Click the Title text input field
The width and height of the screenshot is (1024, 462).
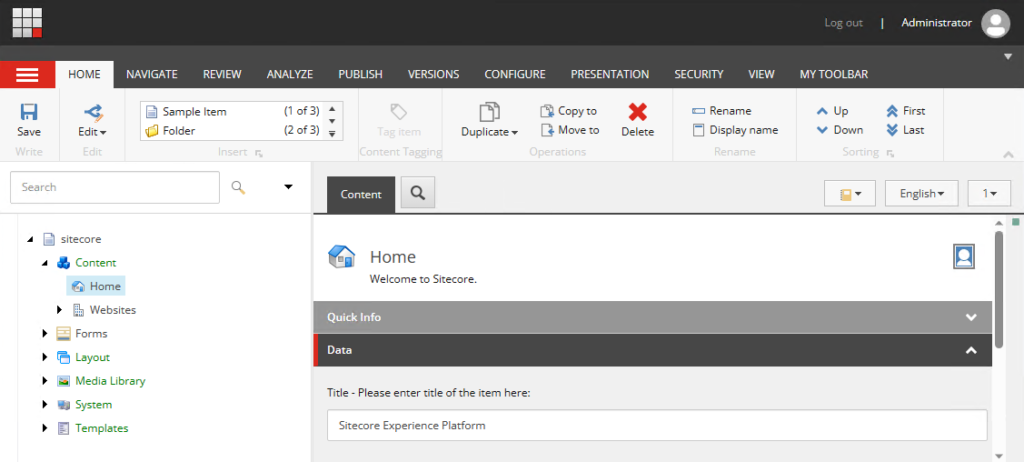(x=656, y=425)
